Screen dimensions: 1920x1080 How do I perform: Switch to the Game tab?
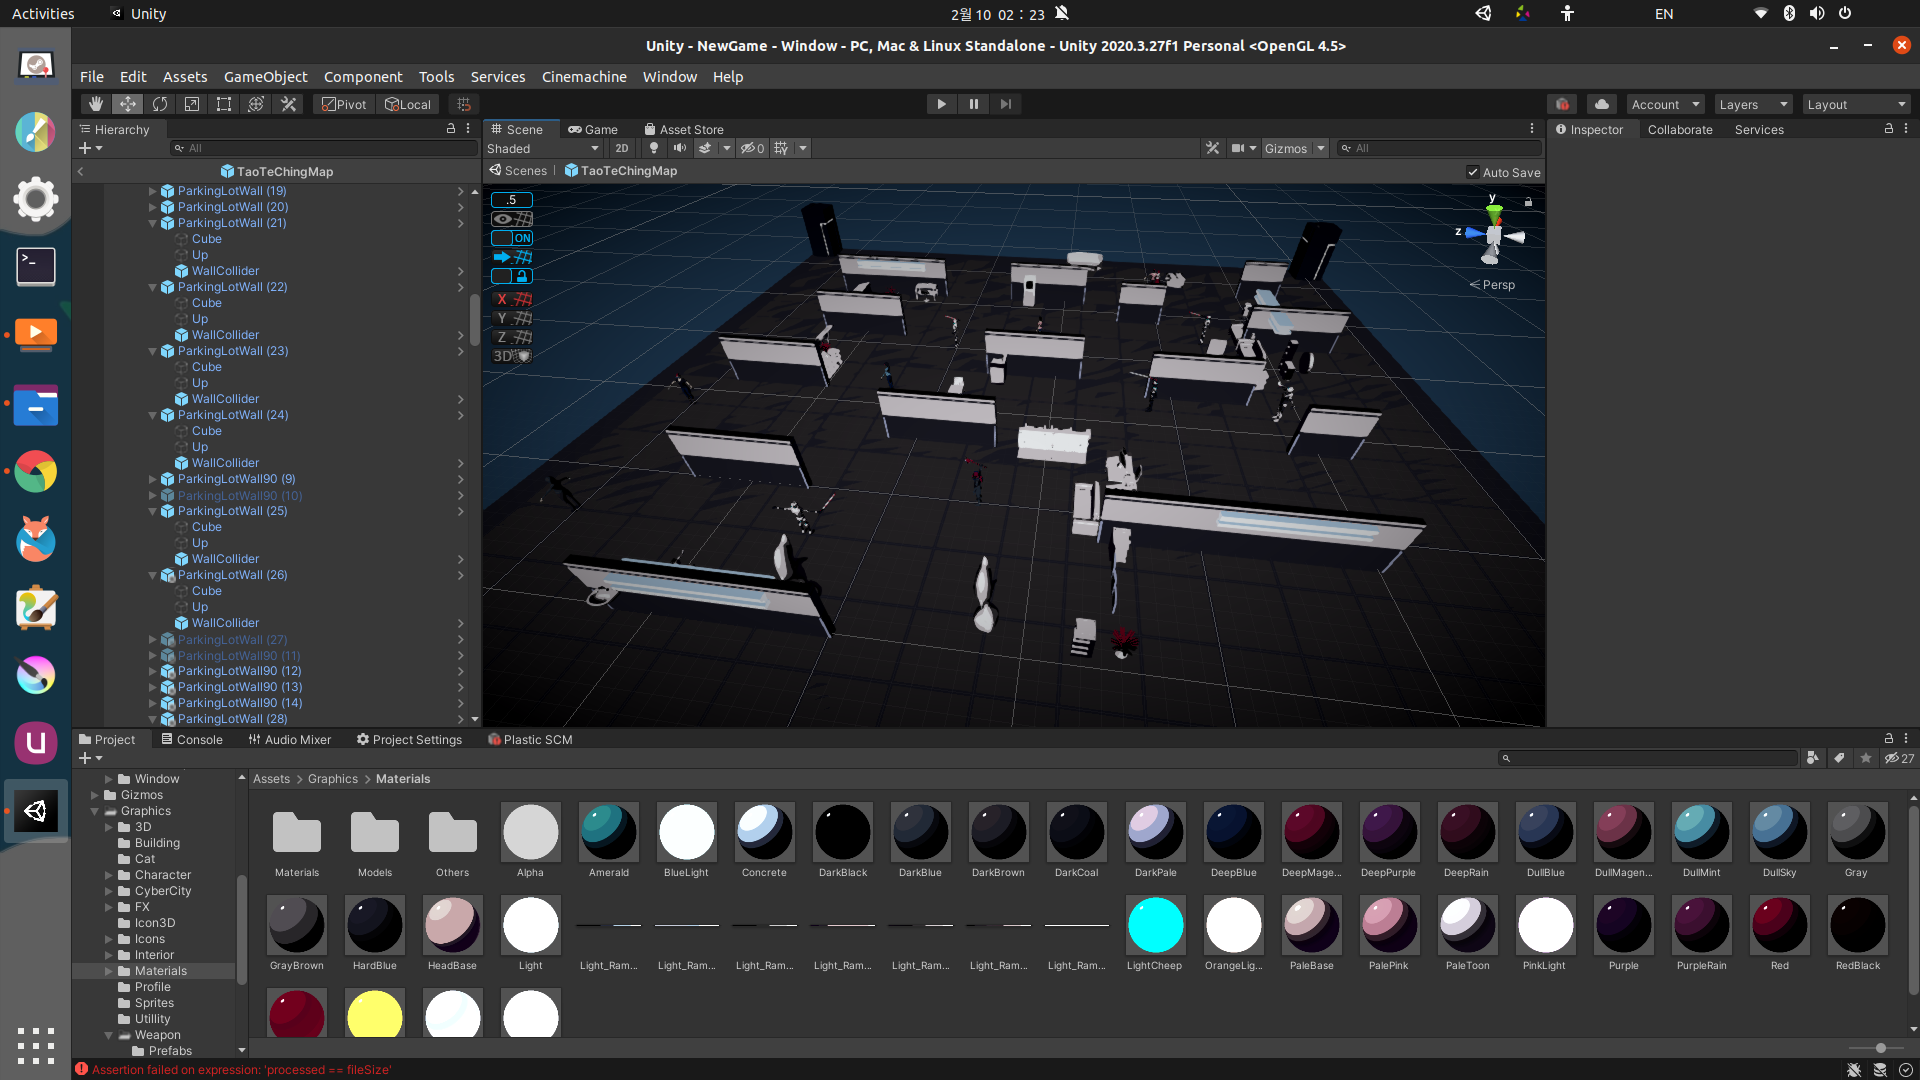593,129
